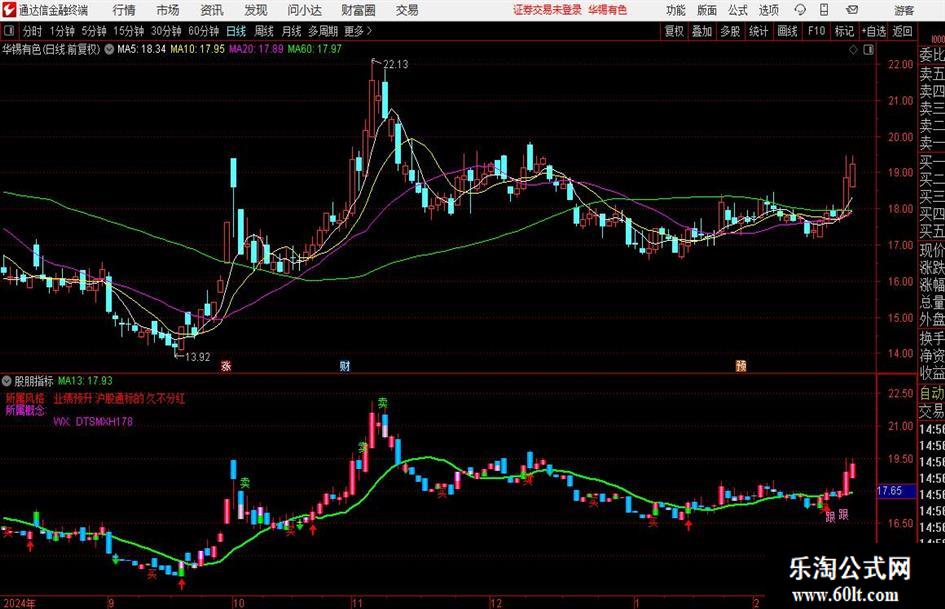945x609 pixels.
Task: Click the 涨 event marker
Action: [x=226, y=365]
